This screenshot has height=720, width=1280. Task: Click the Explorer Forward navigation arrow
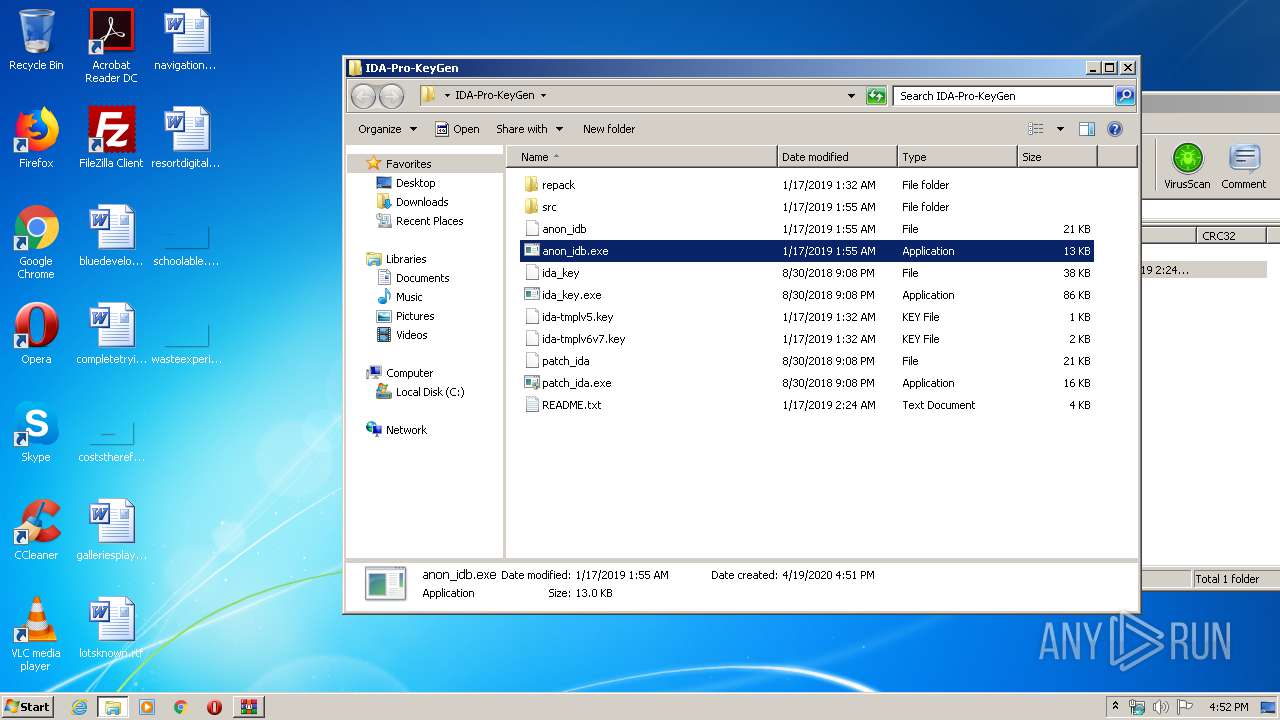(392, 96)
